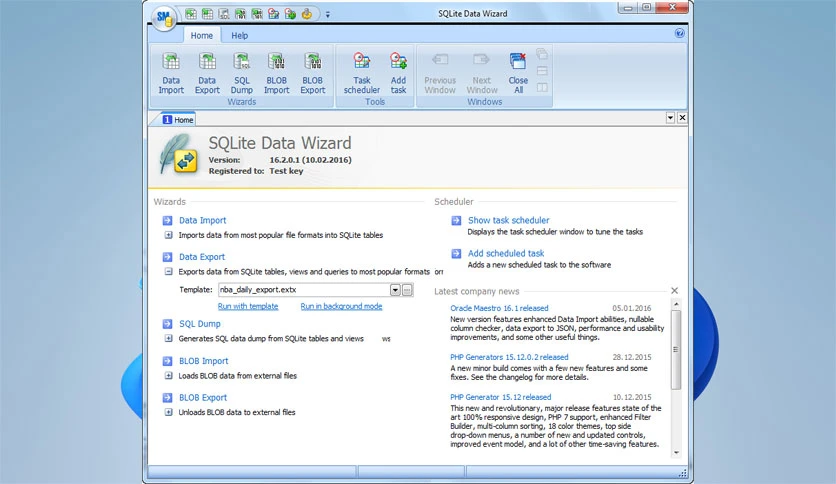Click Add task in the Tools group
Screen dimensions: 836x484
click(398, 74)
